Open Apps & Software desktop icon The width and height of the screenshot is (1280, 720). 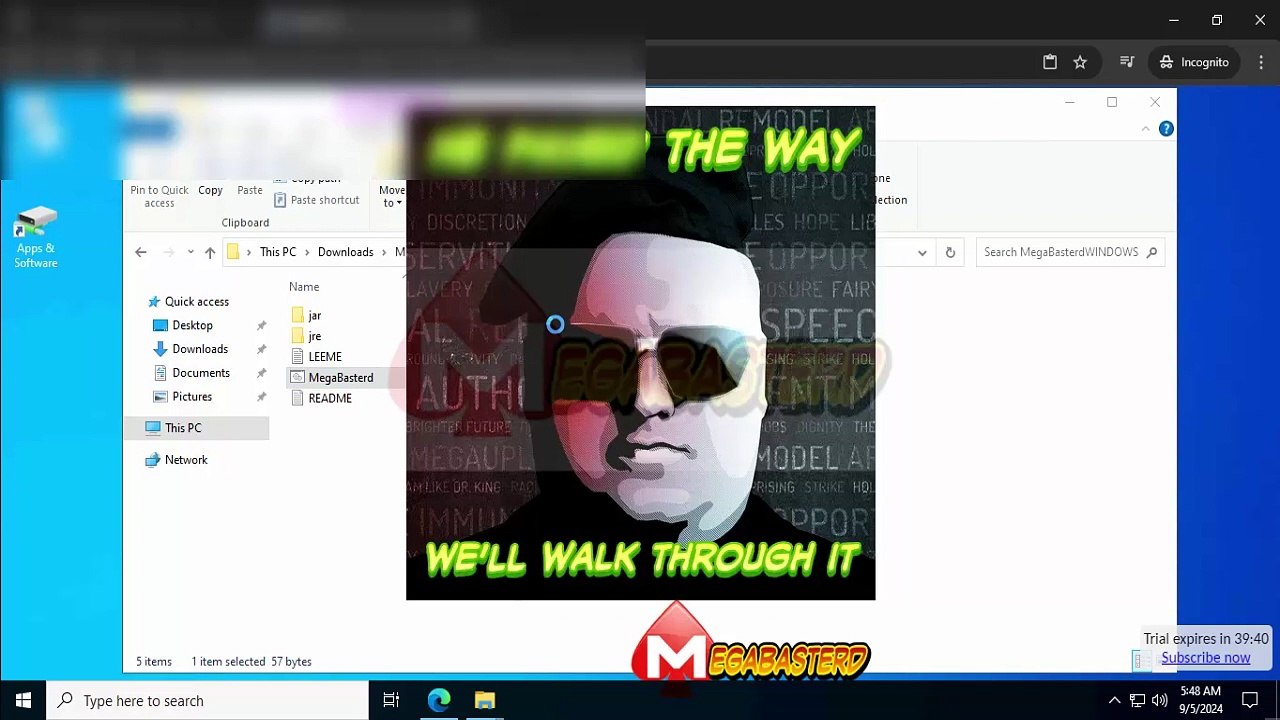click(x=36, y=238)
